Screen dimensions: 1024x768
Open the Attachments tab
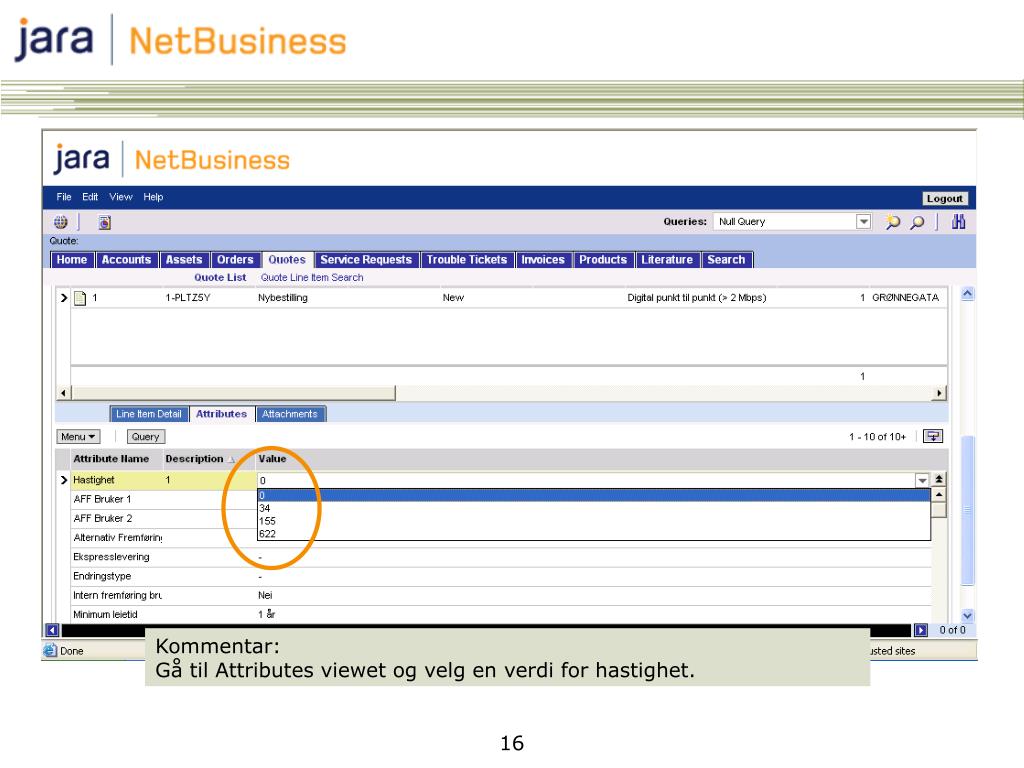coord(290,414)
